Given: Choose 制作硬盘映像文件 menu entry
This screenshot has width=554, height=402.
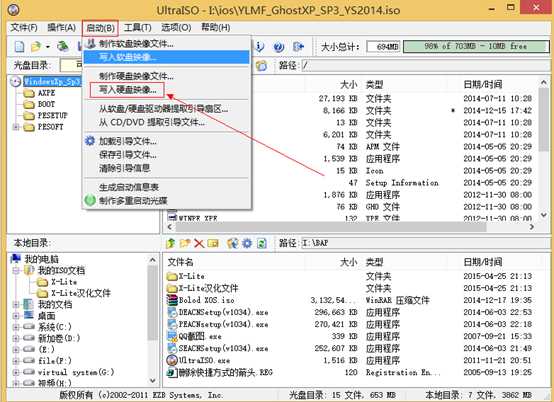Looking at the screenshot, I should pos(167,76).
